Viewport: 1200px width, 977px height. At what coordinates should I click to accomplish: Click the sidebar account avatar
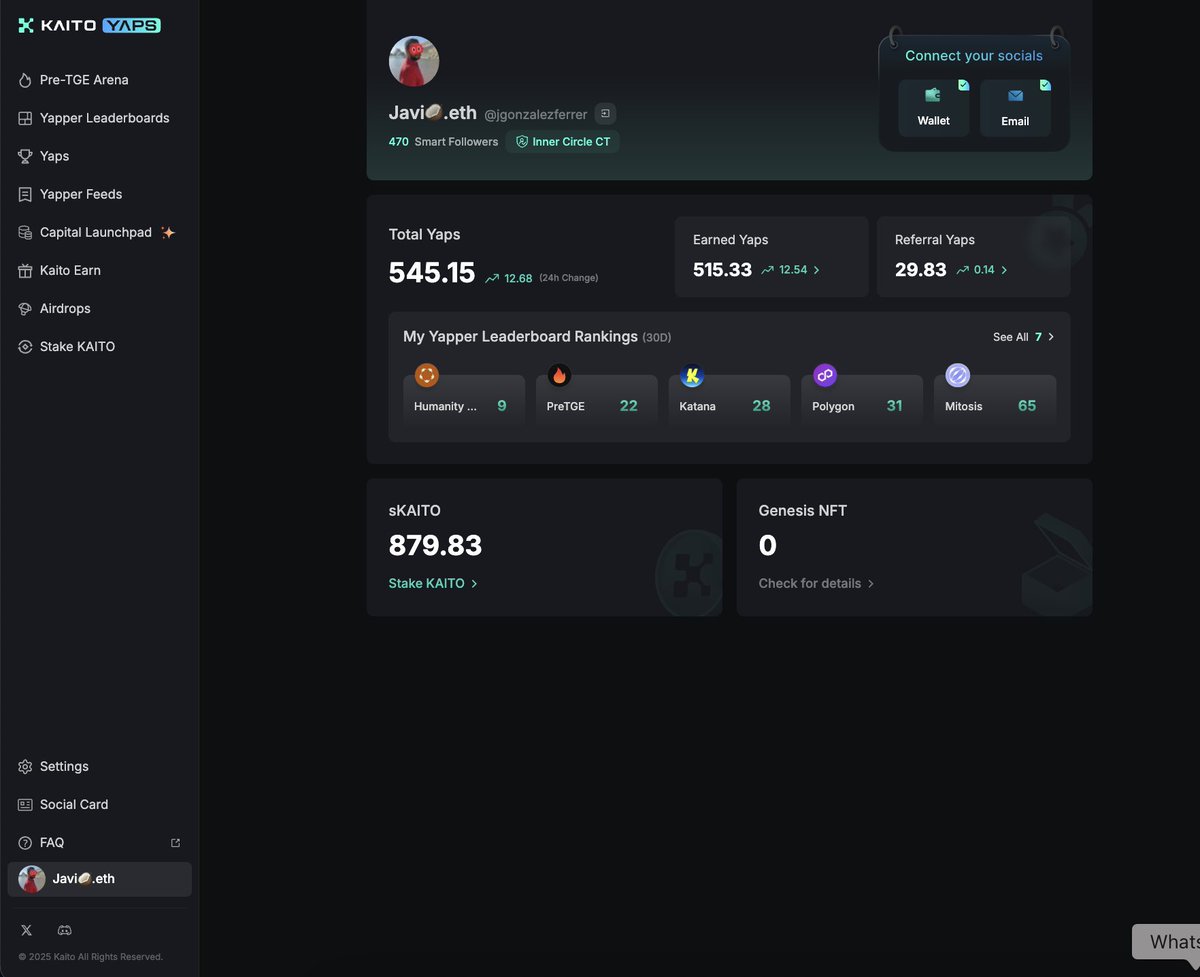pyautogui.click(x=32, y=879)
